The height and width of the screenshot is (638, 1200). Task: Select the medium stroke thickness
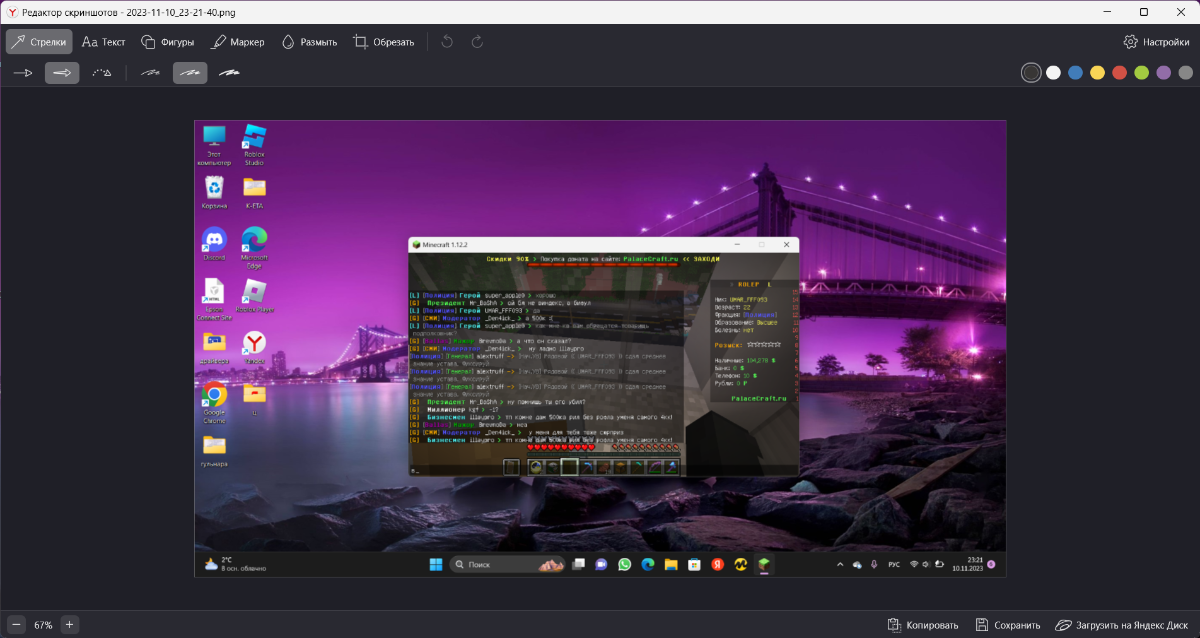coord(190,73)
